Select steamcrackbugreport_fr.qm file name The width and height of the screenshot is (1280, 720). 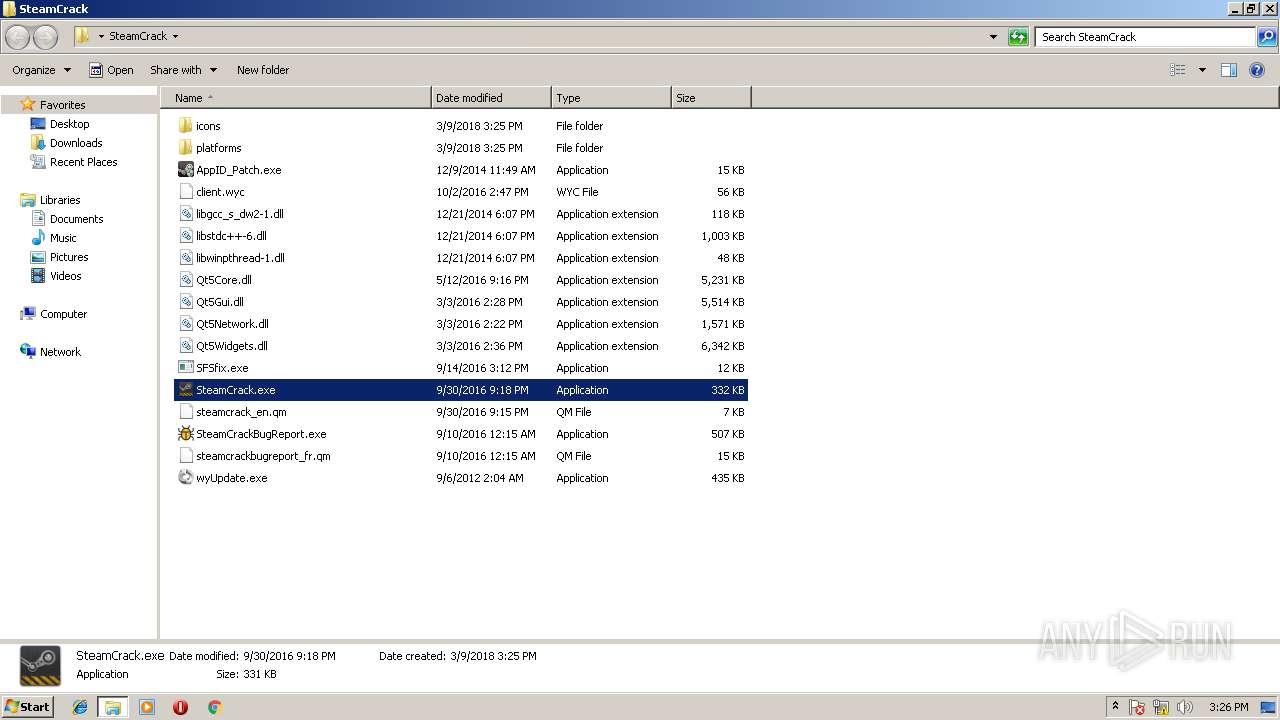[x=263, y=456]
